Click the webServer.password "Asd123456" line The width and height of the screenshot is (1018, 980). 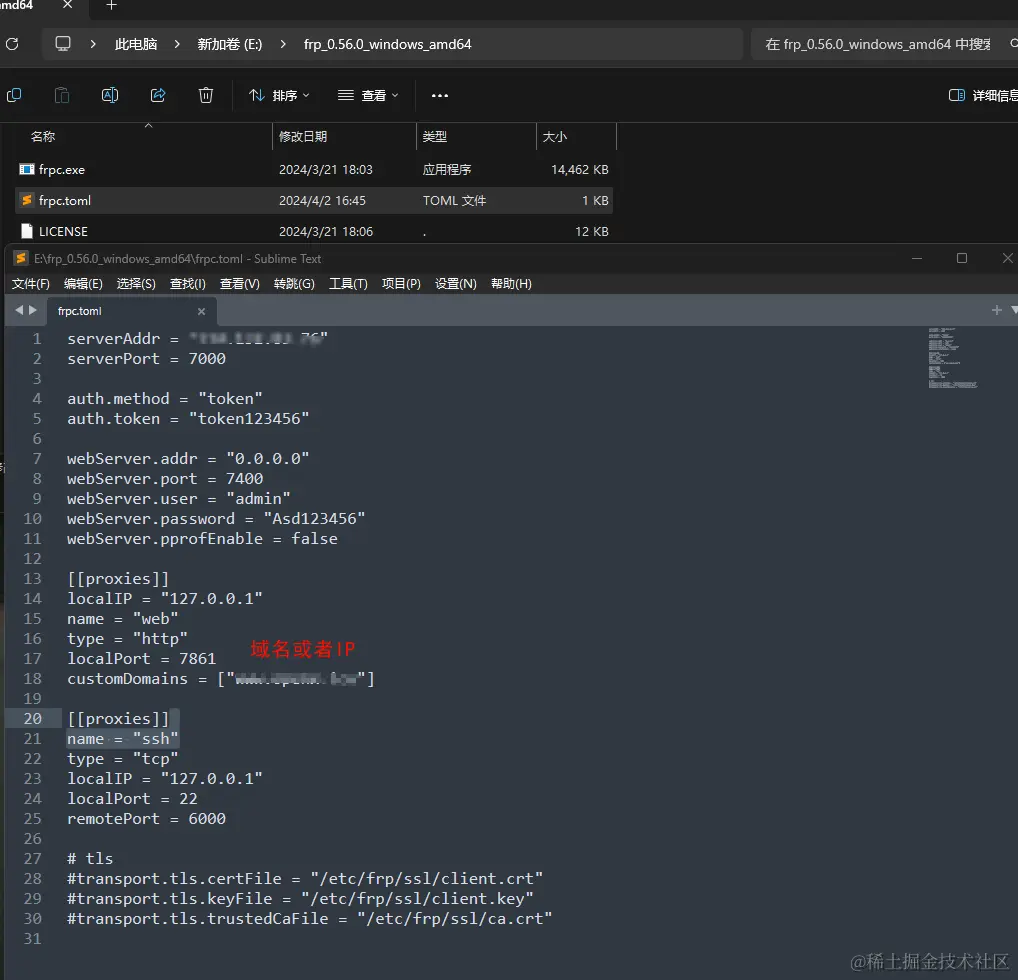point(216,519)
